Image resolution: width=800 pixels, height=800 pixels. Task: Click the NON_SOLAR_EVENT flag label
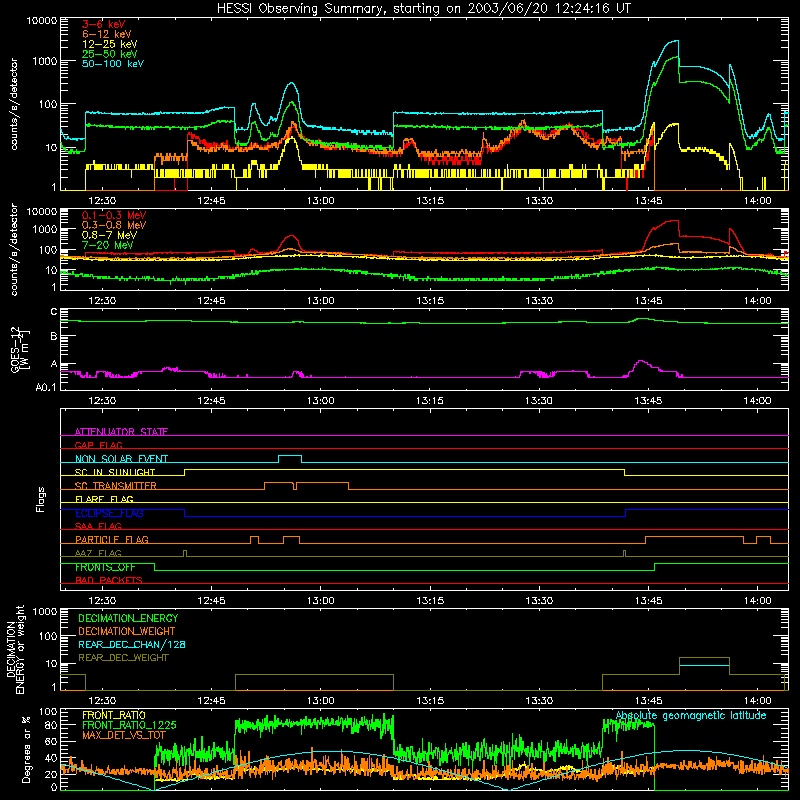(x=121, y=459)
